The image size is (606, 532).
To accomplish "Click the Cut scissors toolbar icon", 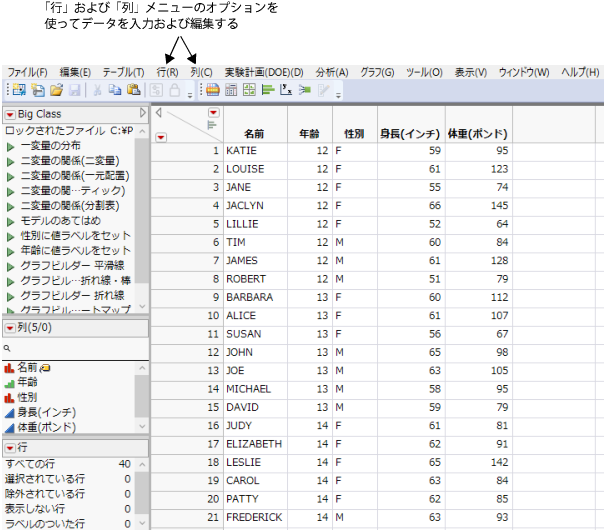I will pyautogui.click(x=99, y=90).
